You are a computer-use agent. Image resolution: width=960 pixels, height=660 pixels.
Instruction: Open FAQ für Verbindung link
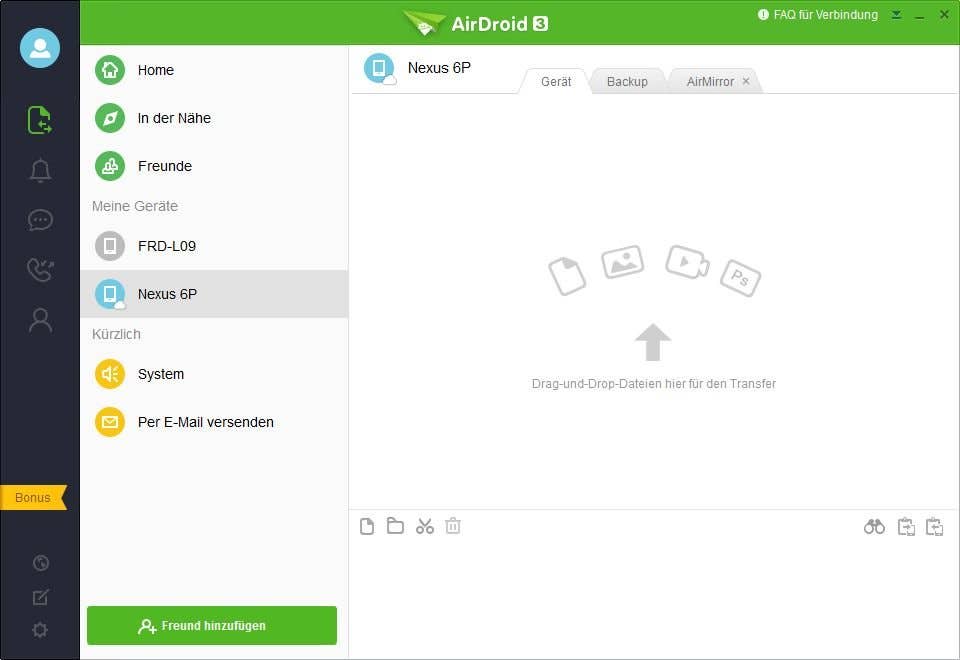tap(818, 14)
